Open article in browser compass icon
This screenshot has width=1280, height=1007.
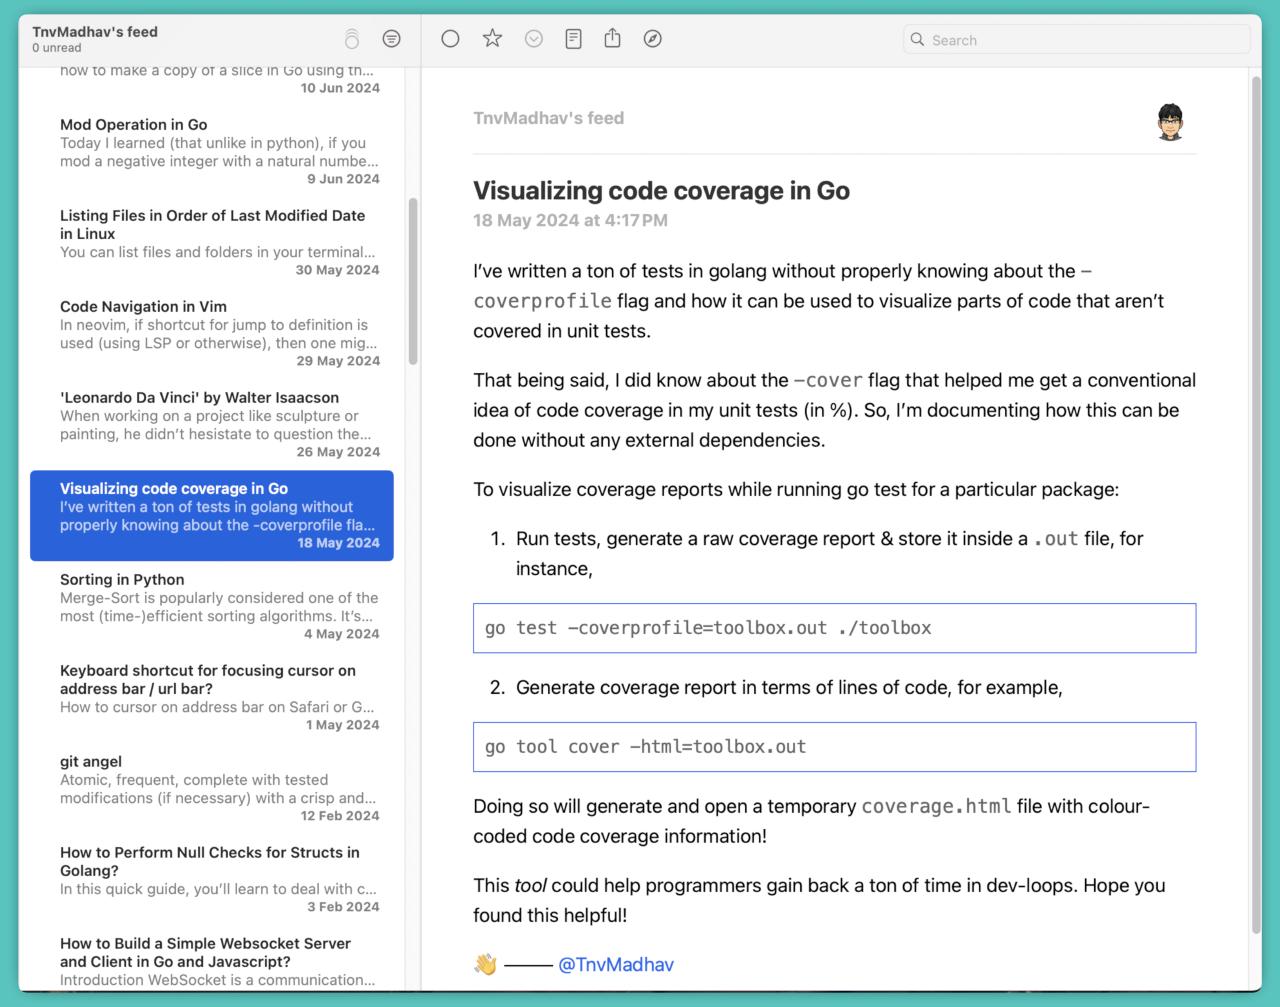click(653, 39)
